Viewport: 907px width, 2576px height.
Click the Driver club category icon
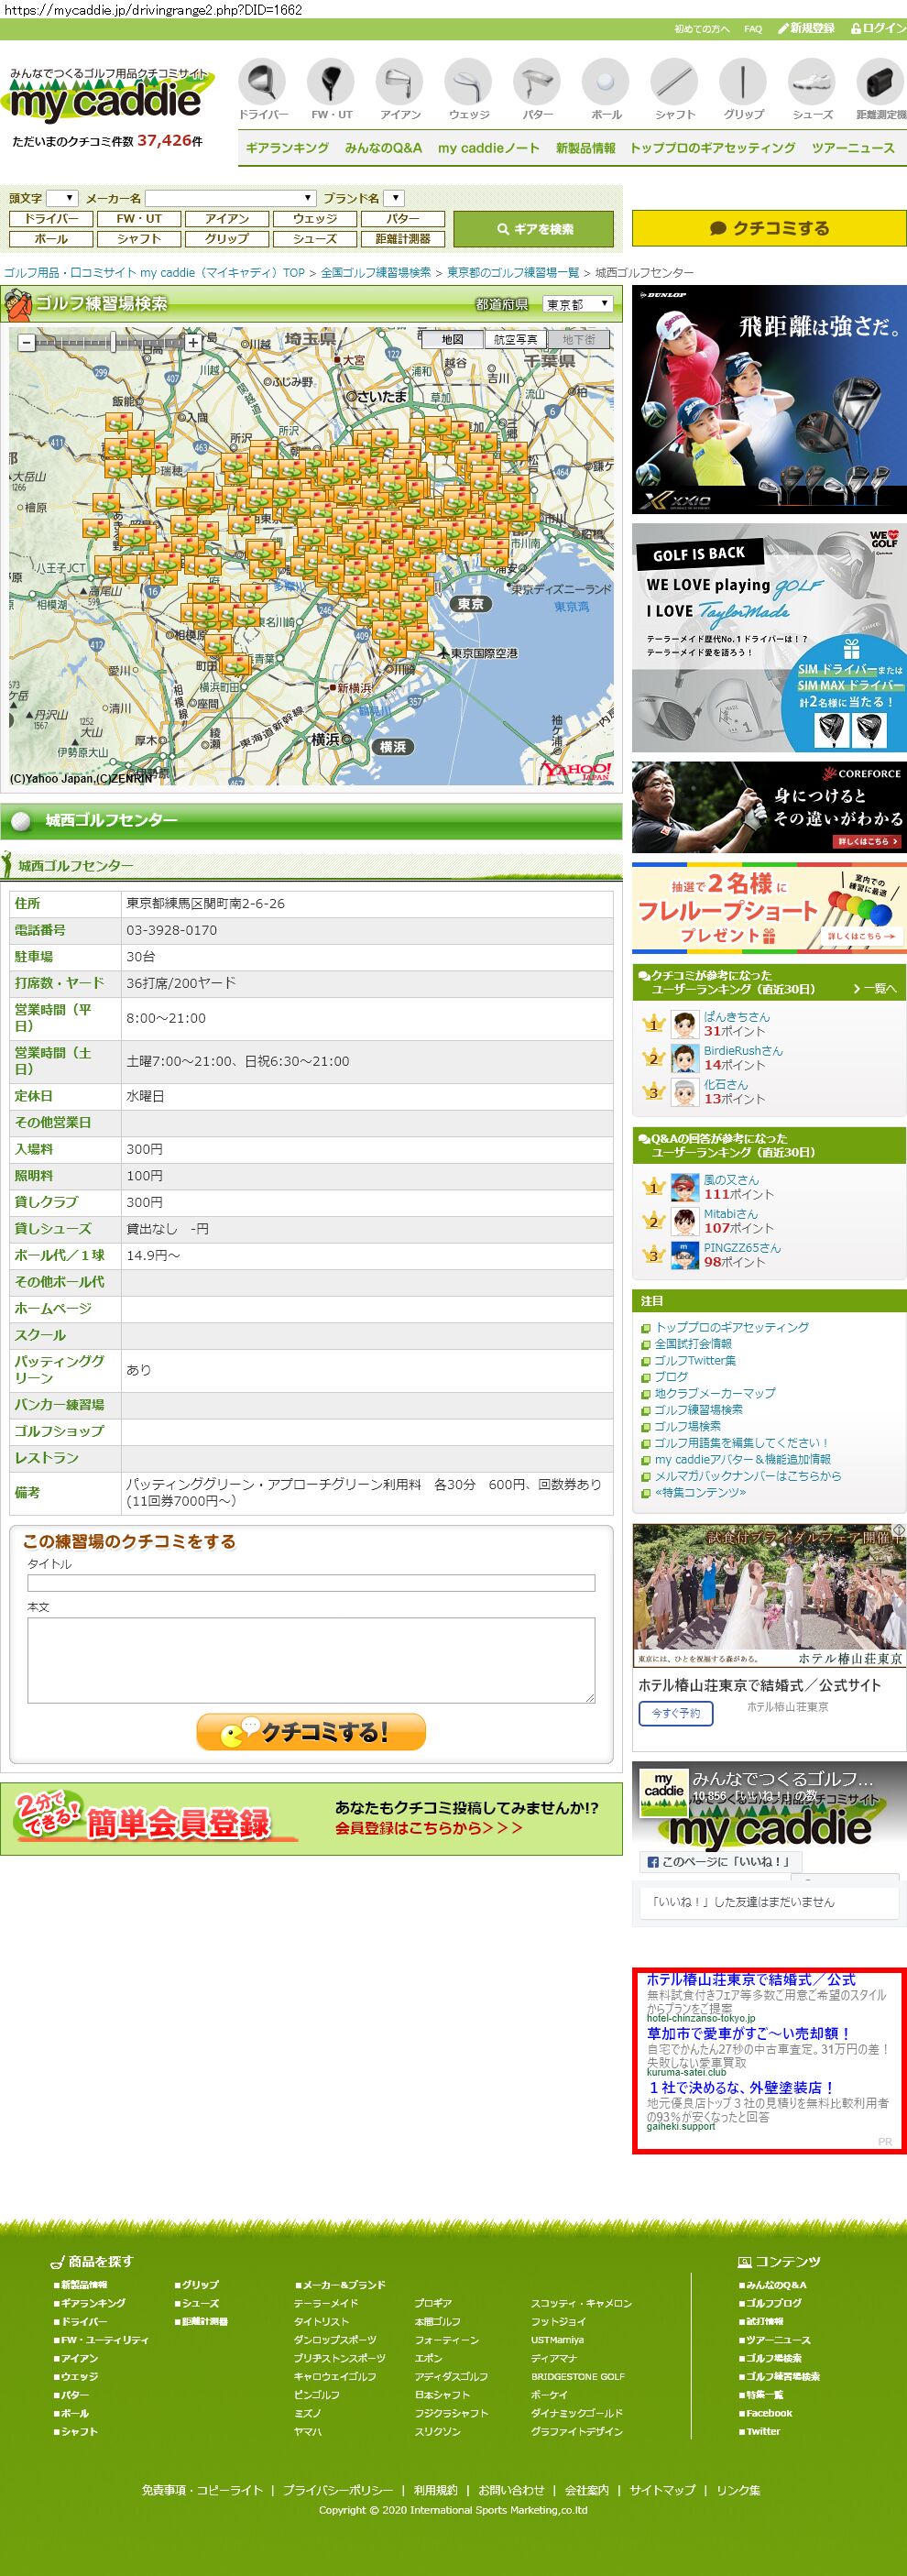pyautogui.click(x=262, y=82)
